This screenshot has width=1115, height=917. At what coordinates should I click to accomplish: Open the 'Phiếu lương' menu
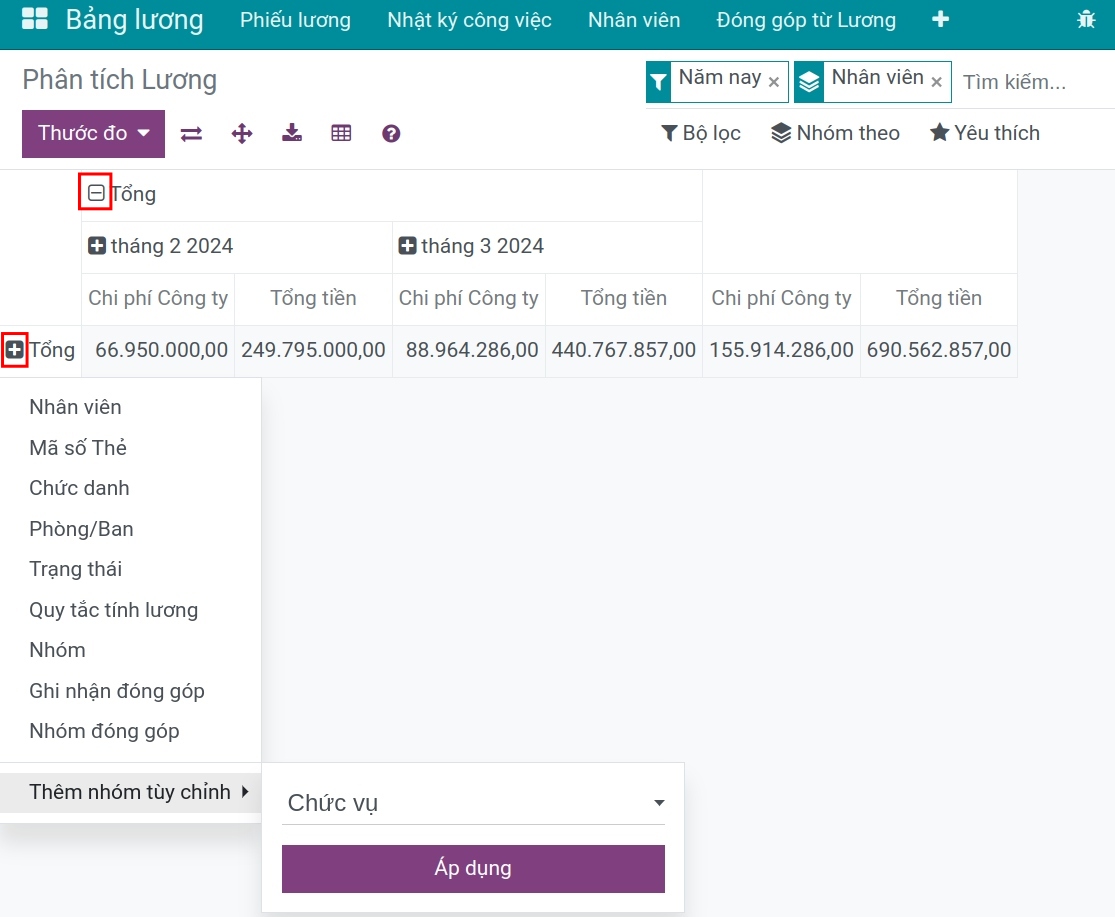click(x=295, y=20)
